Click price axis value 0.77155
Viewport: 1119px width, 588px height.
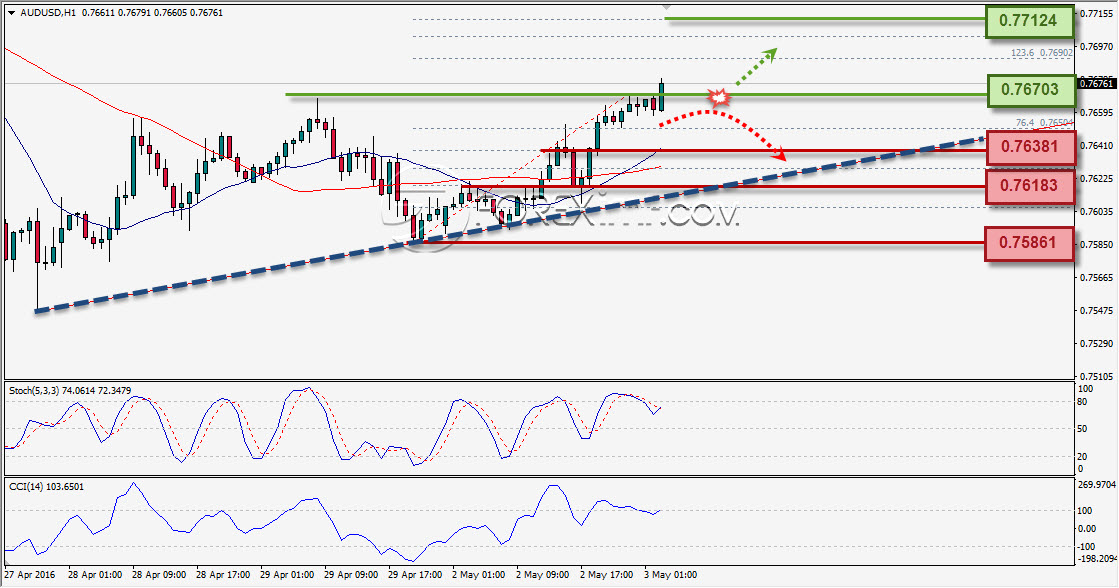(1097, 14)
